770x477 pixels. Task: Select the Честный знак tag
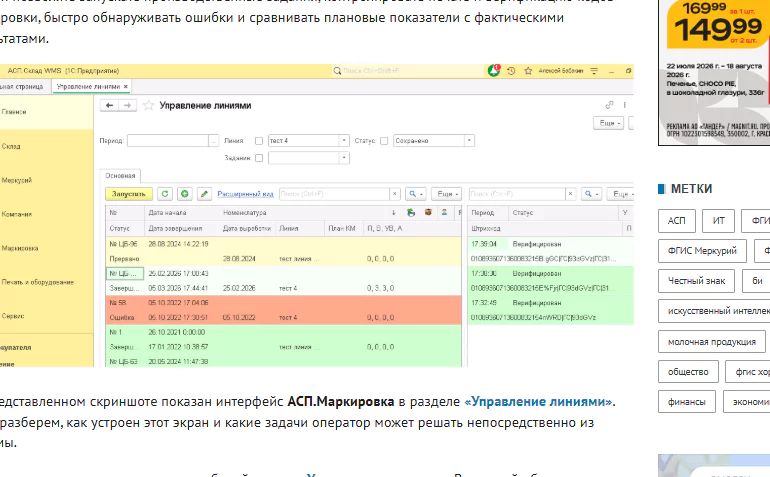click(696, 281)
